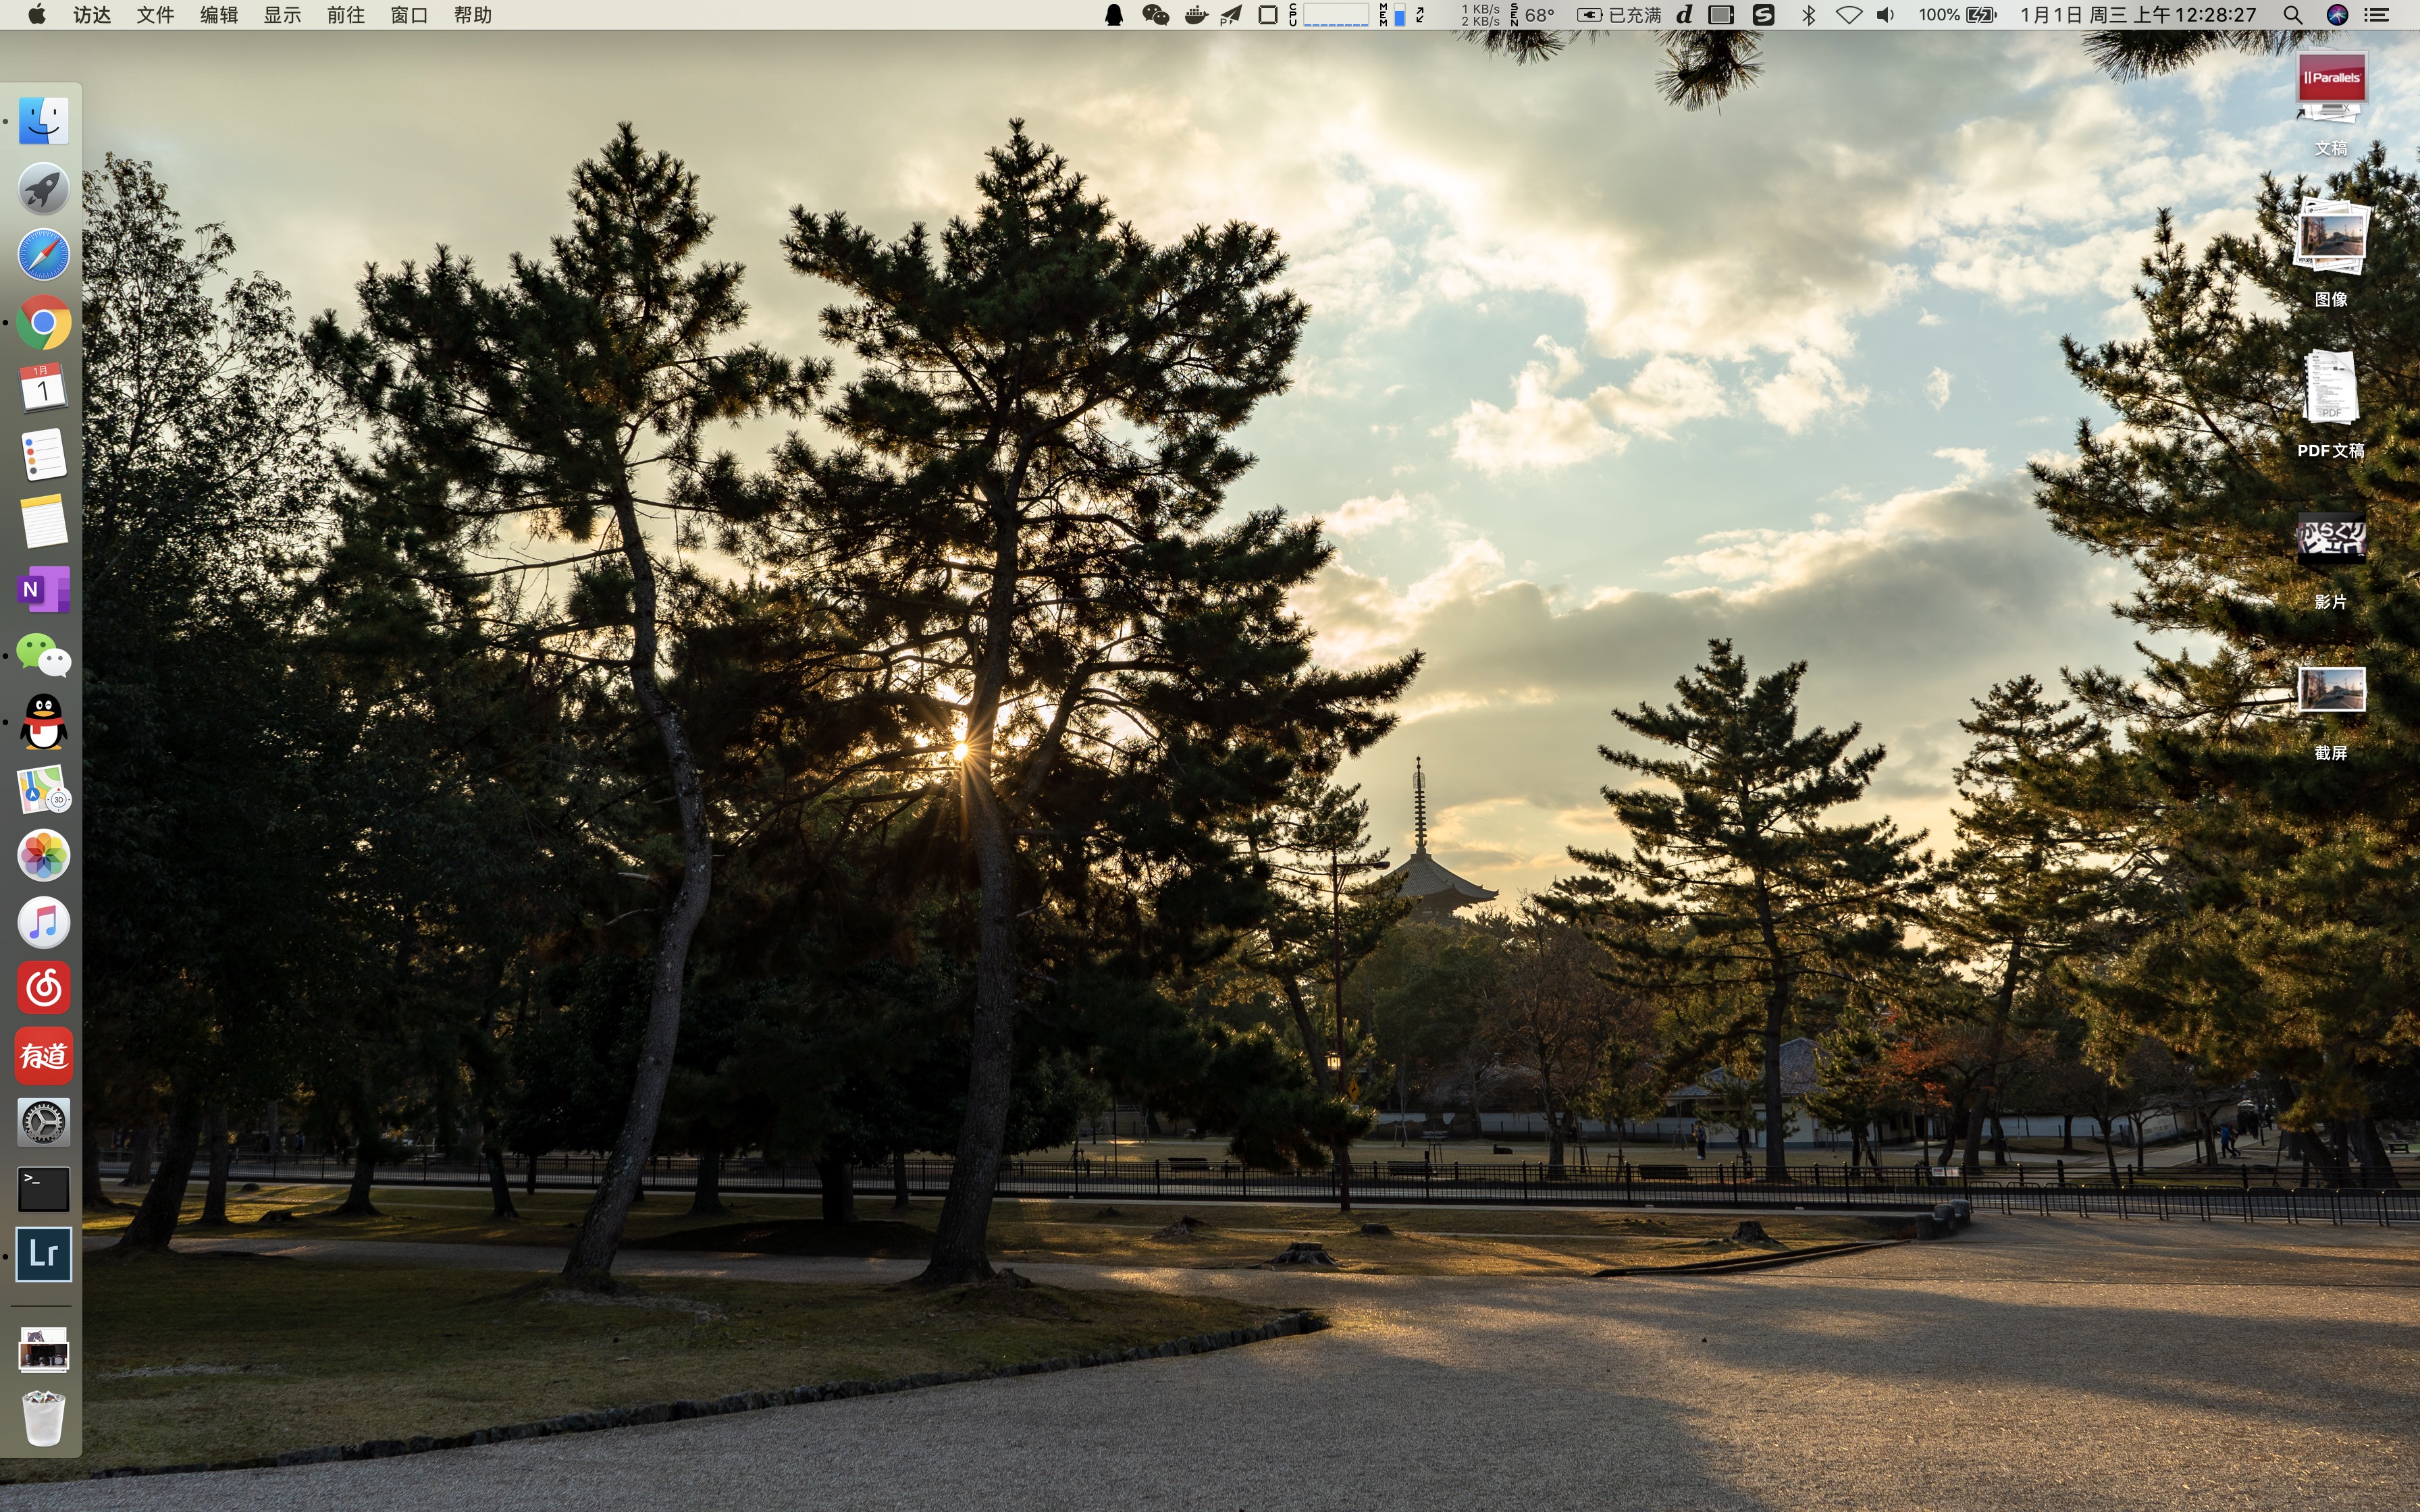2420x1512 pixels.
Task: Open Spotlight search magnifier
Action: (x=2293, y=15)
